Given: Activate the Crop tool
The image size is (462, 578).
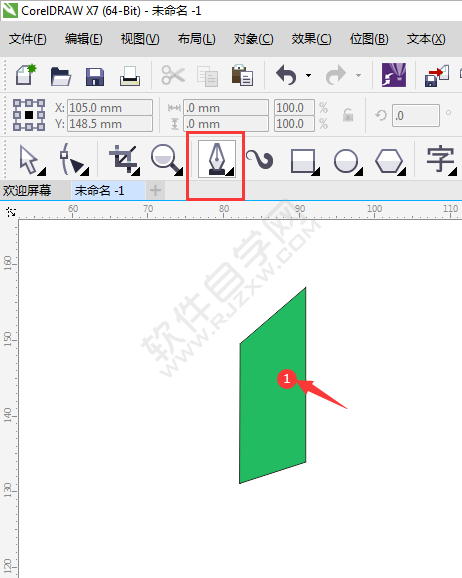Looking at the screenshot, I should point(124,160).
